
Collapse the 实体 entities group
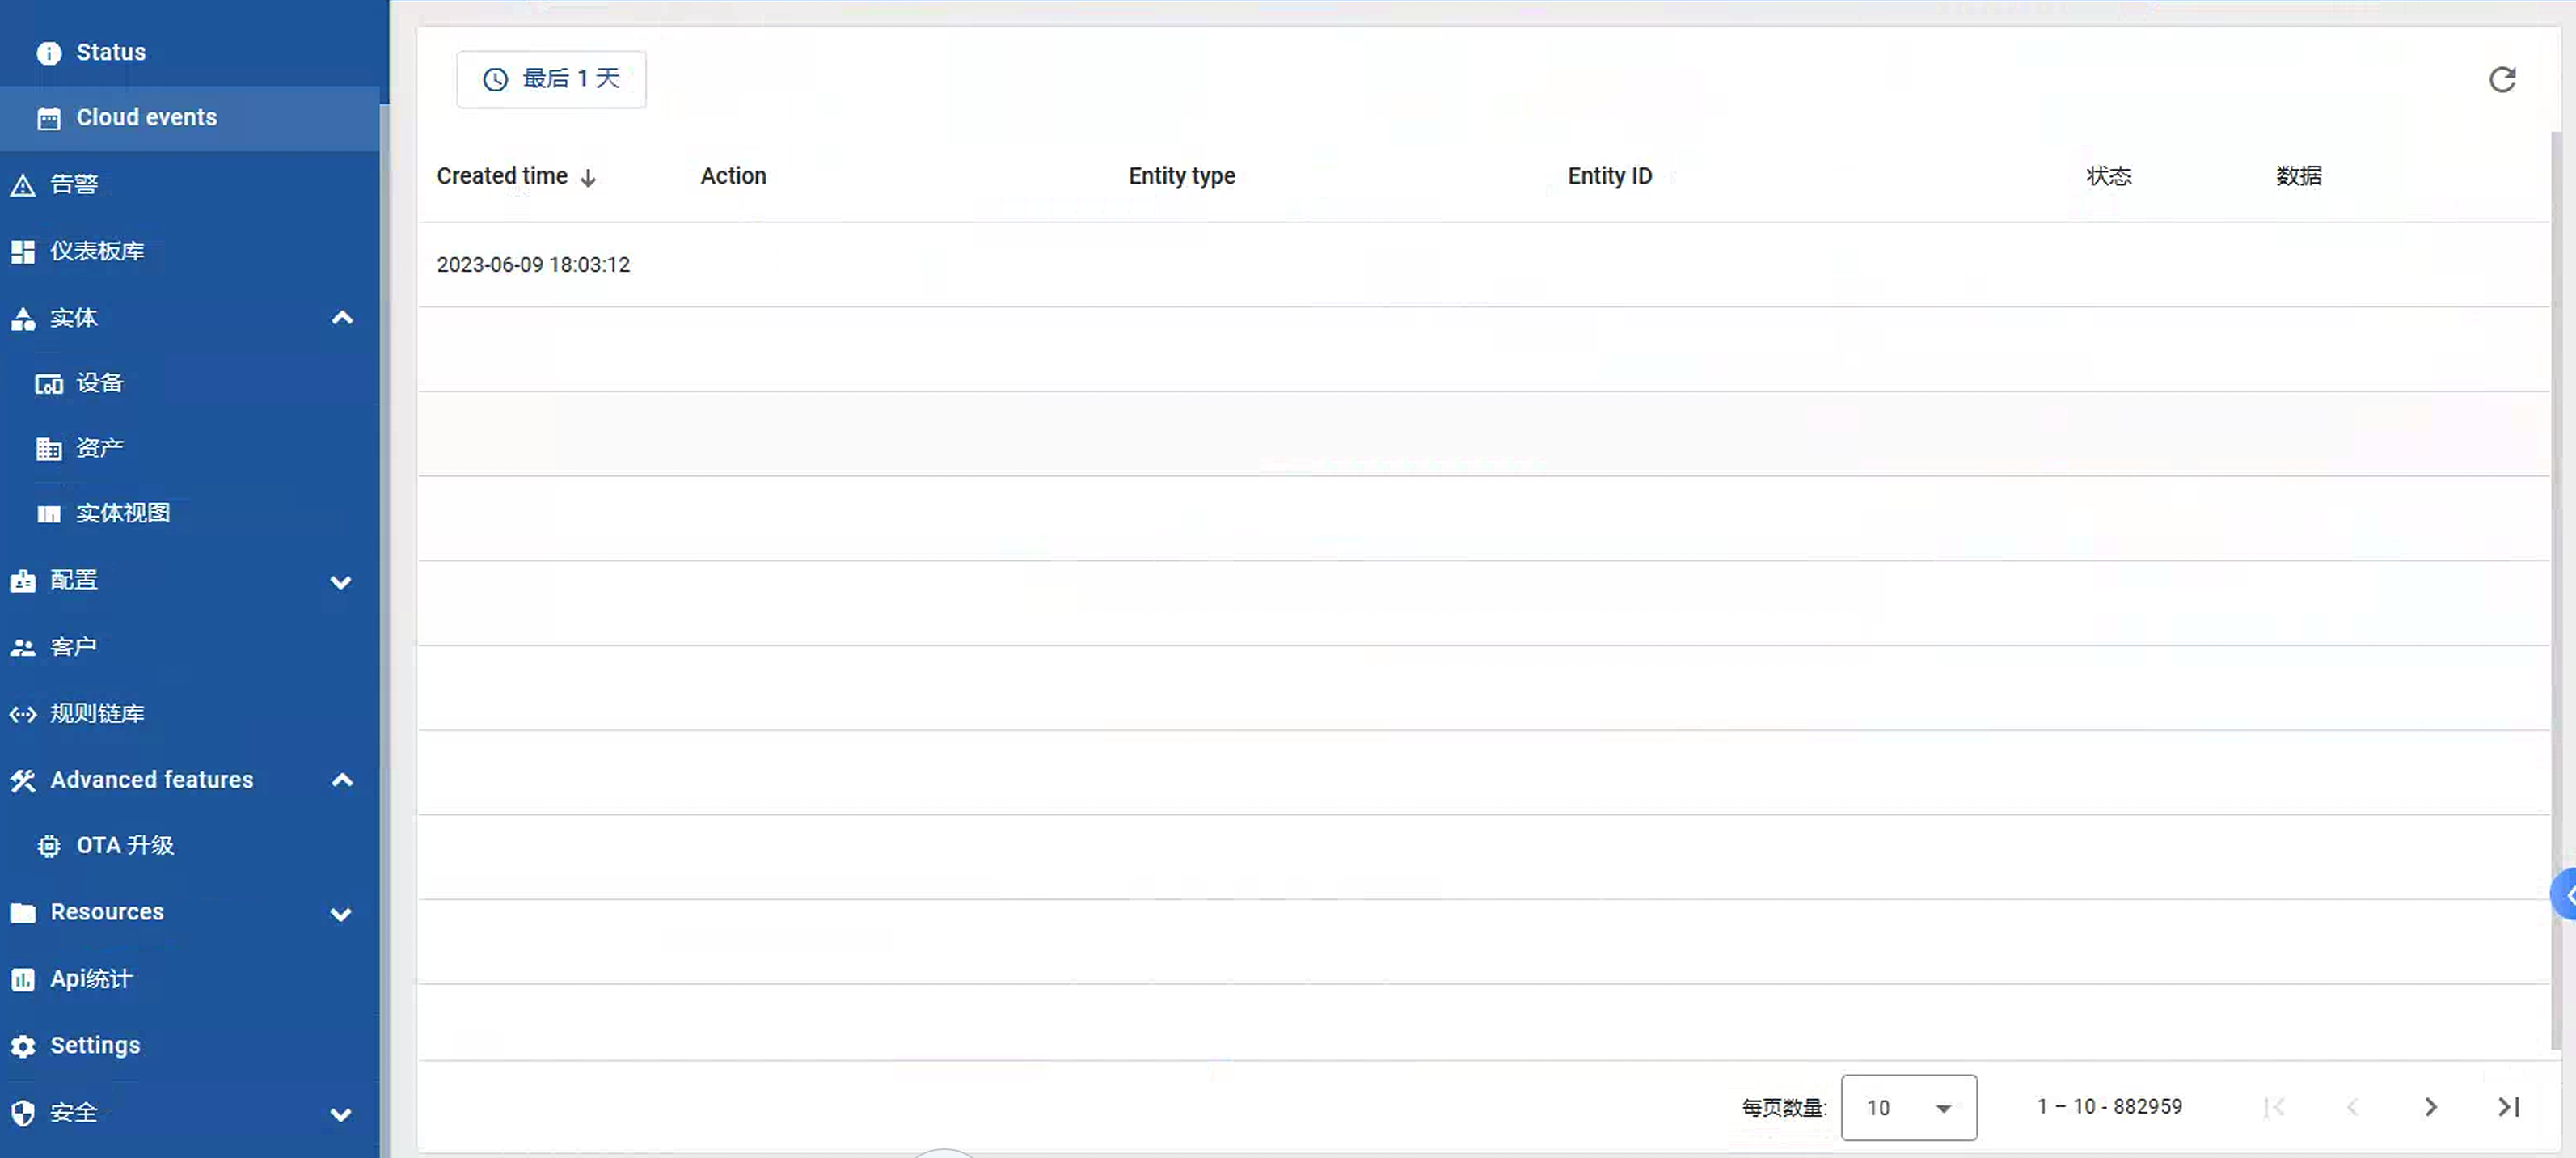pyautogui.click(x=341, y=318)
